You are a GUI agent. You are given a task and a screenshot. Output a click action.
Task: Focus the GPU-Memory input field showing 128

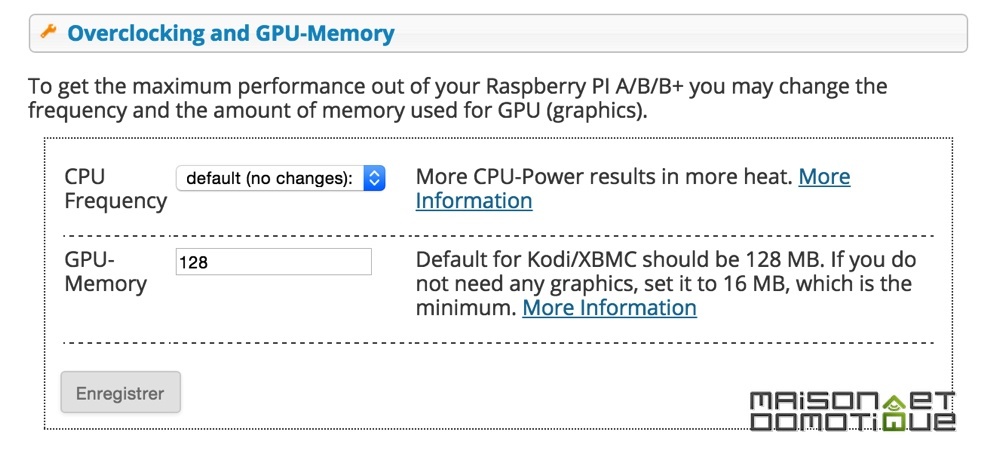point(274,262)
